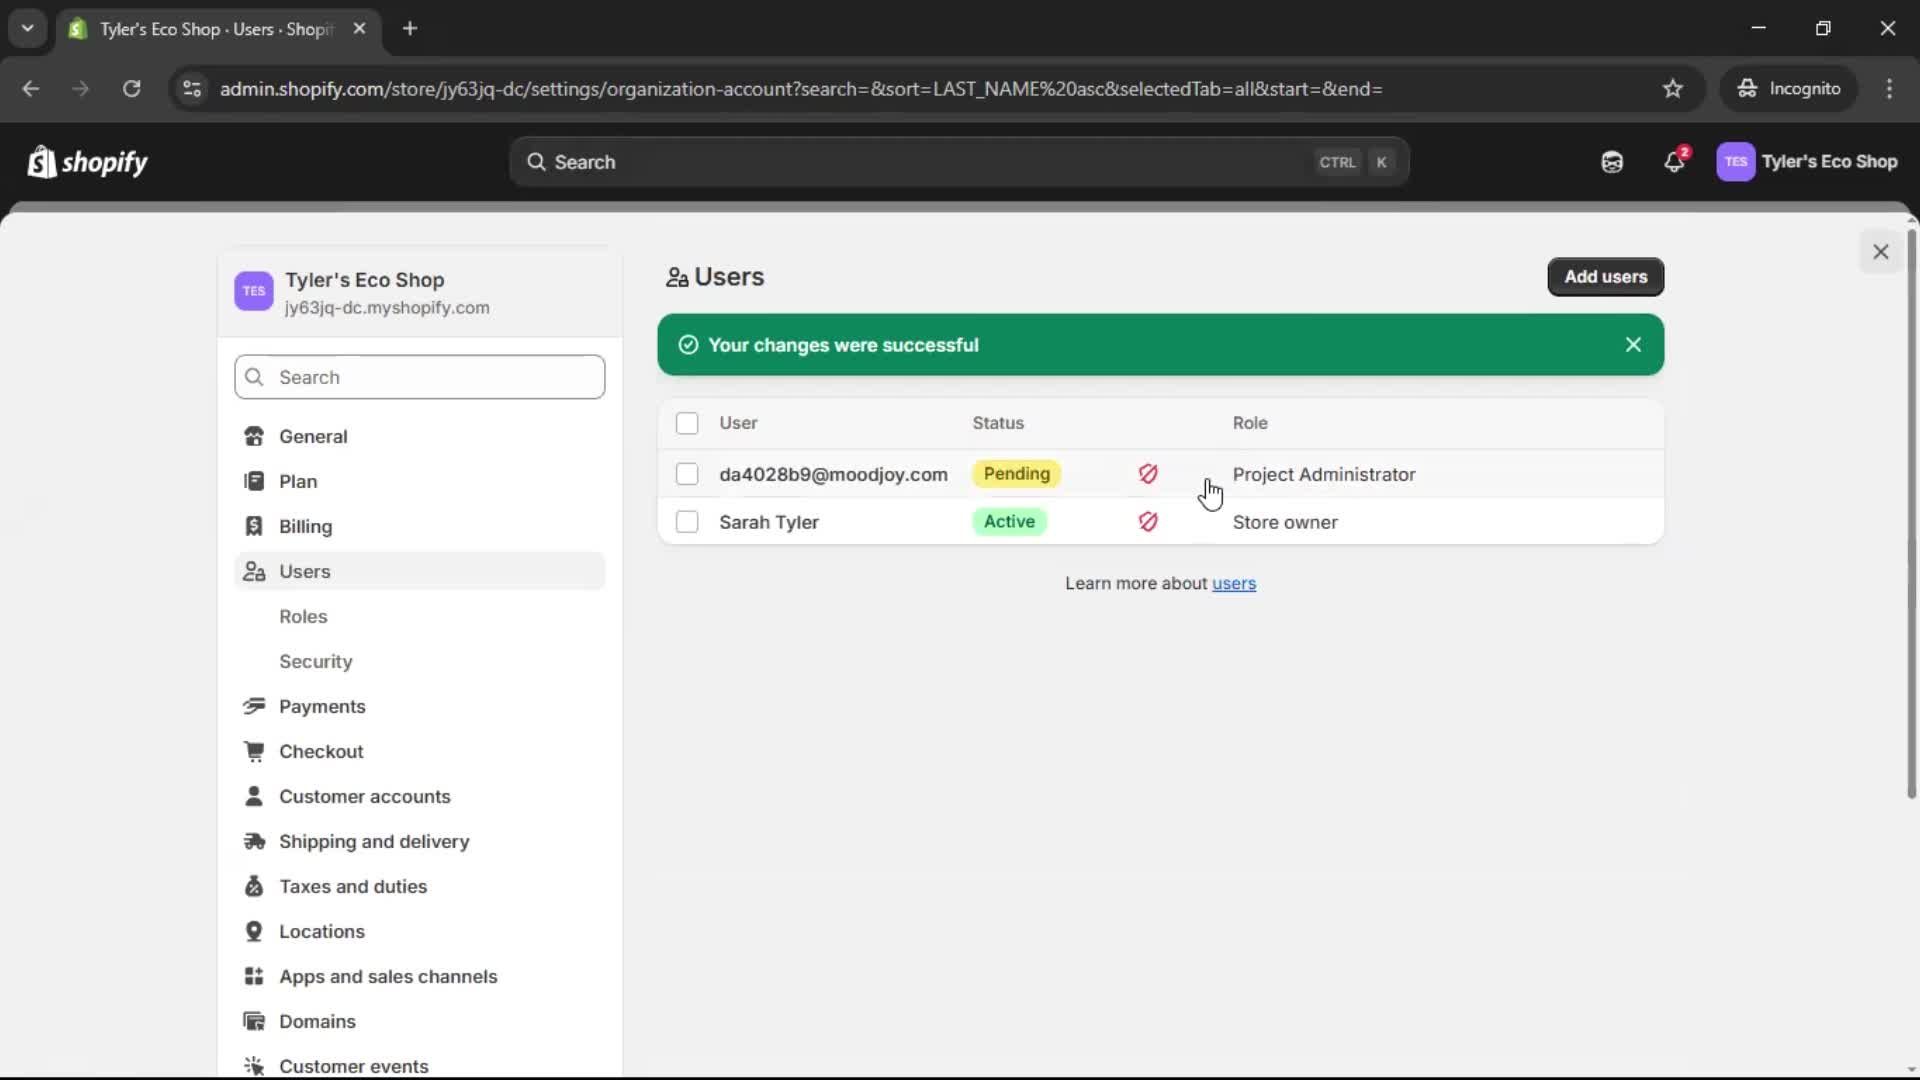Viewport: 1920px width, 1080px height.
Task: Follow the 'users' learn more link
Action: pyautogui.click(x=1233, y=584)
